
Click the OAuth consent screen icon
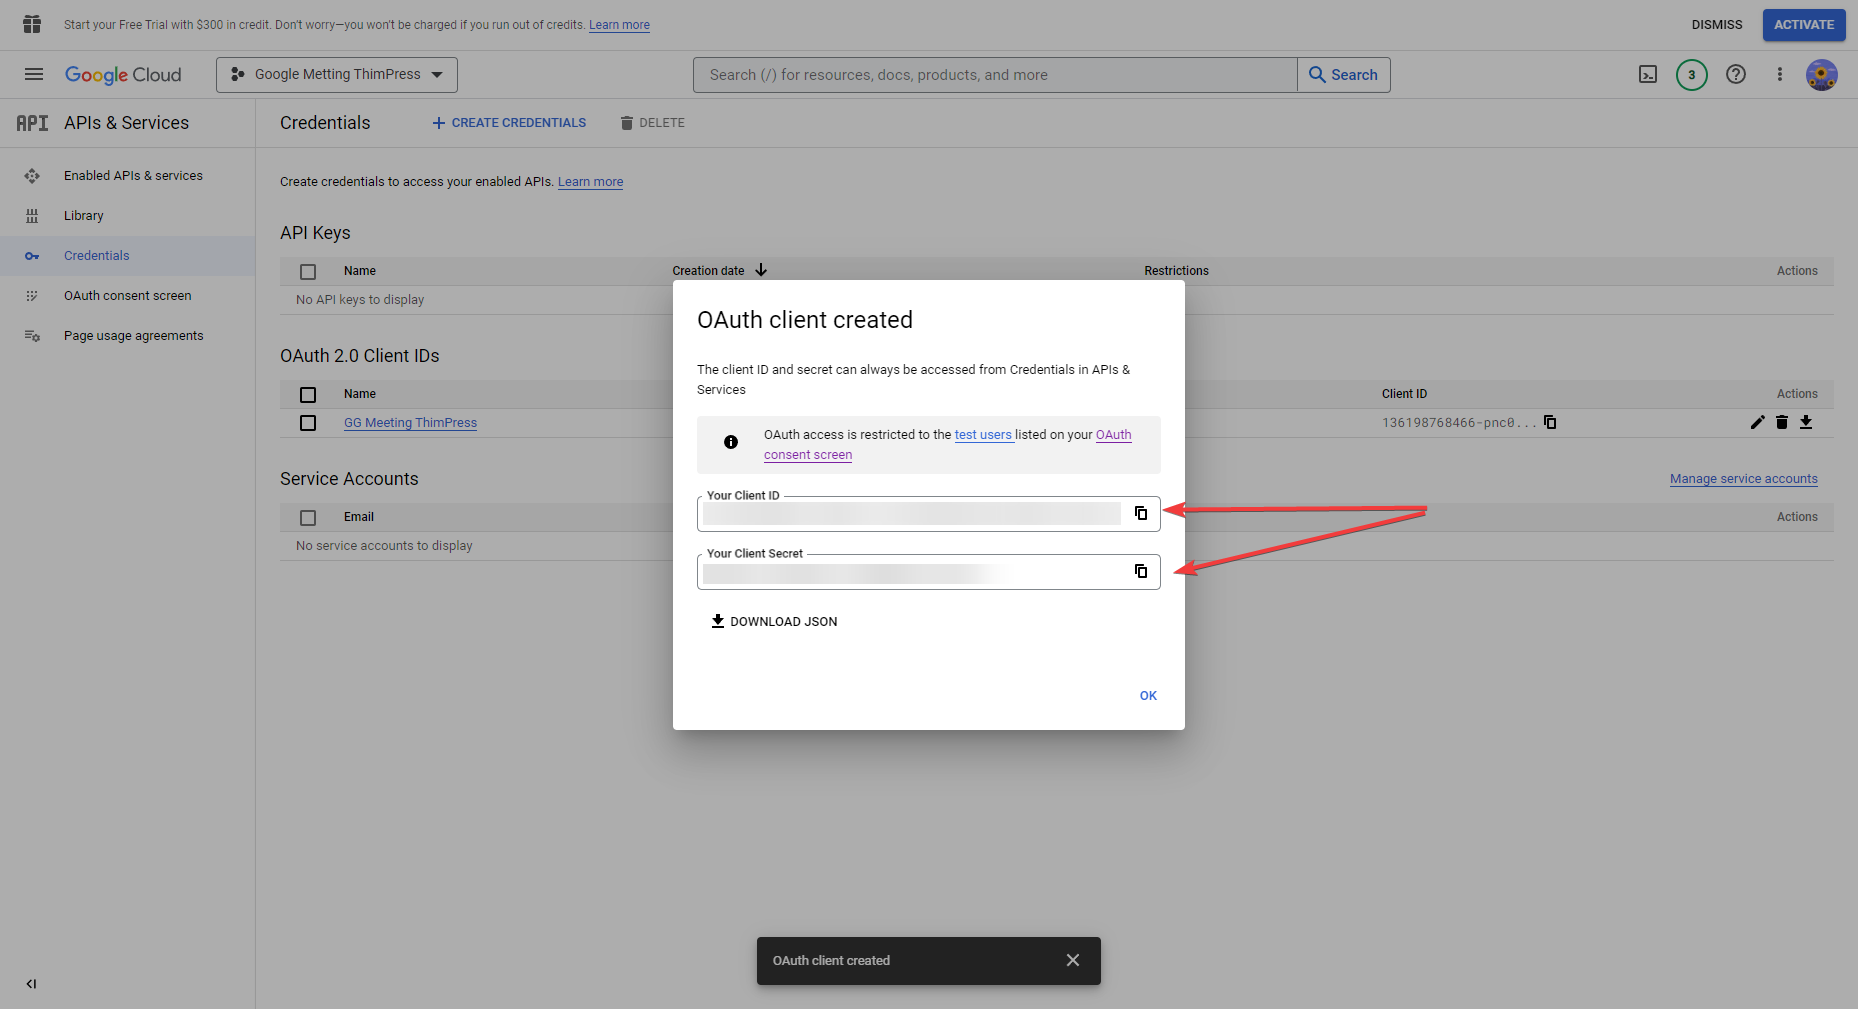tap(32, 296)
